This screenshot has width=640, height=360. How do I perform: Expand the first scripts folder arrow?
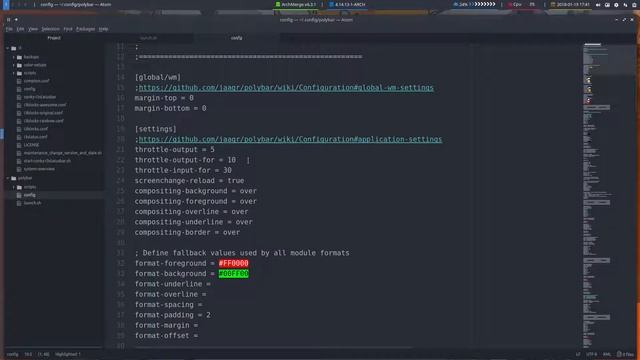click(x=13, y=73)
